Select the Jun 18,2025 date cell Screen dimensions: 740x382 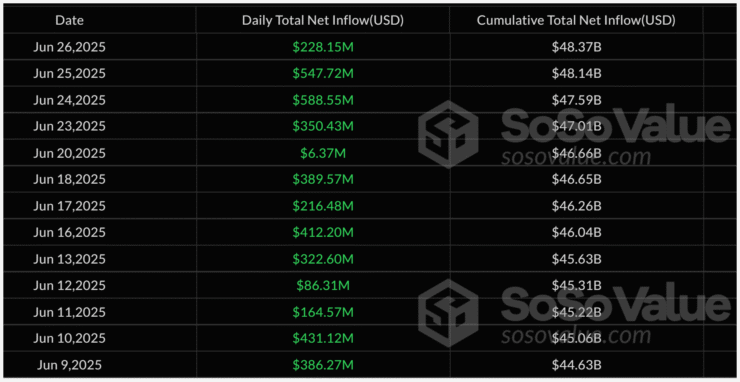click(x=69, y=179)
